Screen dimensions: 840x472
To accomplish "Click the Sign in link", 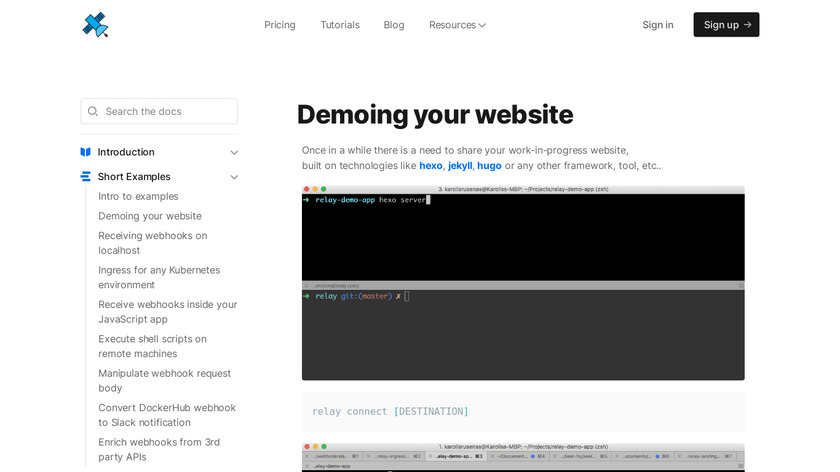I will pyautogui.click(x=658, y=25).
